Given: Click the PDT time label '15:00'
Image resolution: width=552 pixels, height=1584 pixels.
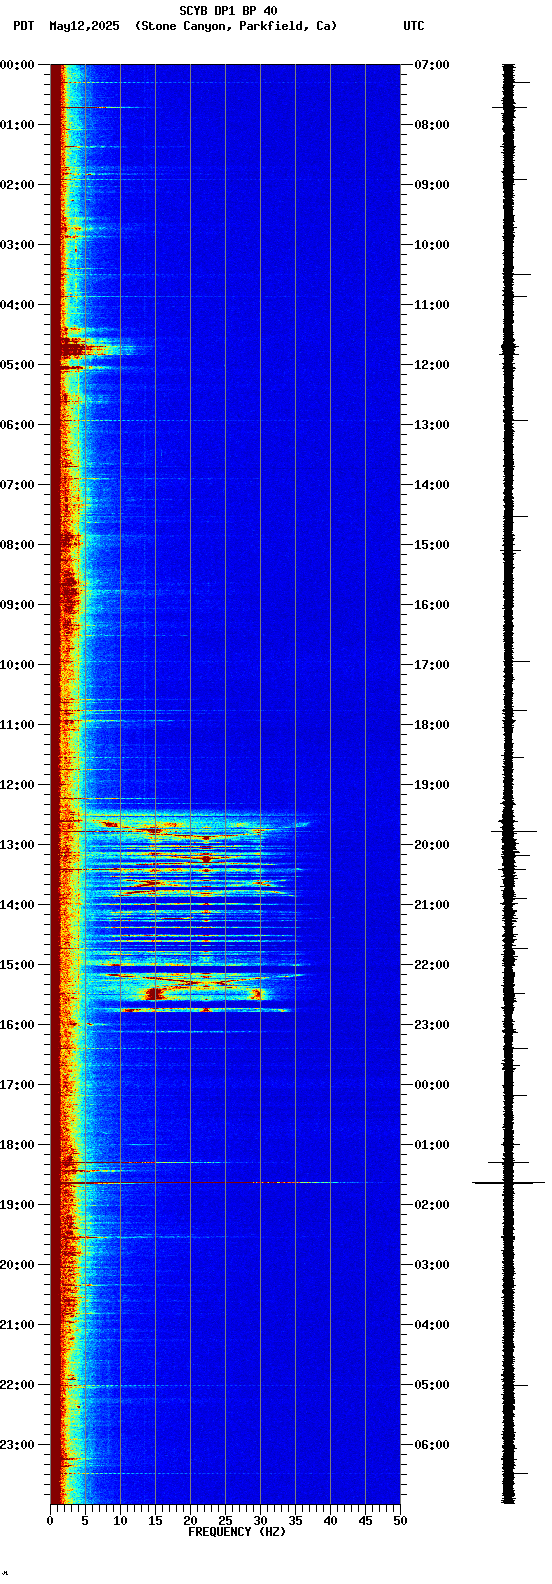Looking at the screenshot, I should click(x=17, y=965).
